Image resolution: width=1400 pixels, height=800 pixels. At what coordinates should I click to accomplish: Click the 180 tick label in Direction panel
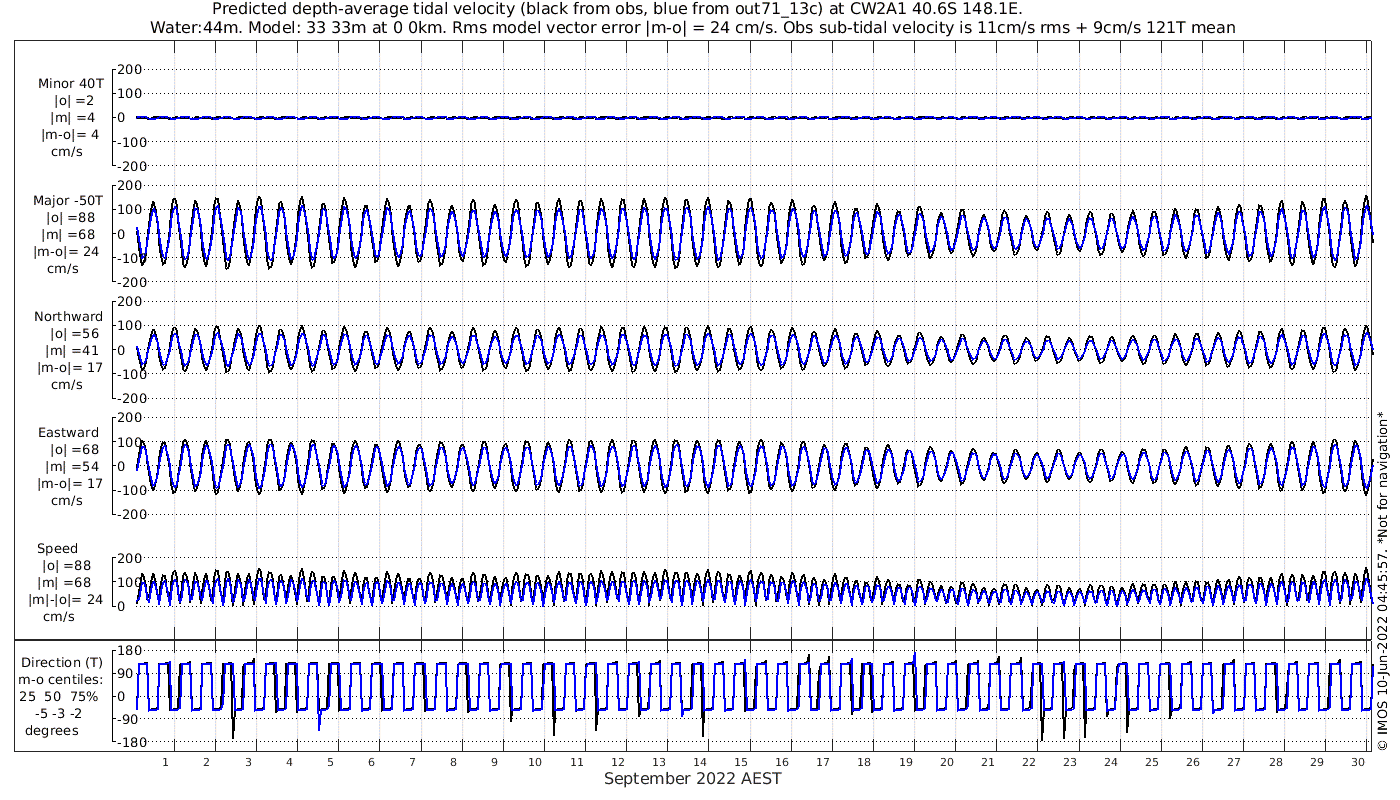(126, 652)
